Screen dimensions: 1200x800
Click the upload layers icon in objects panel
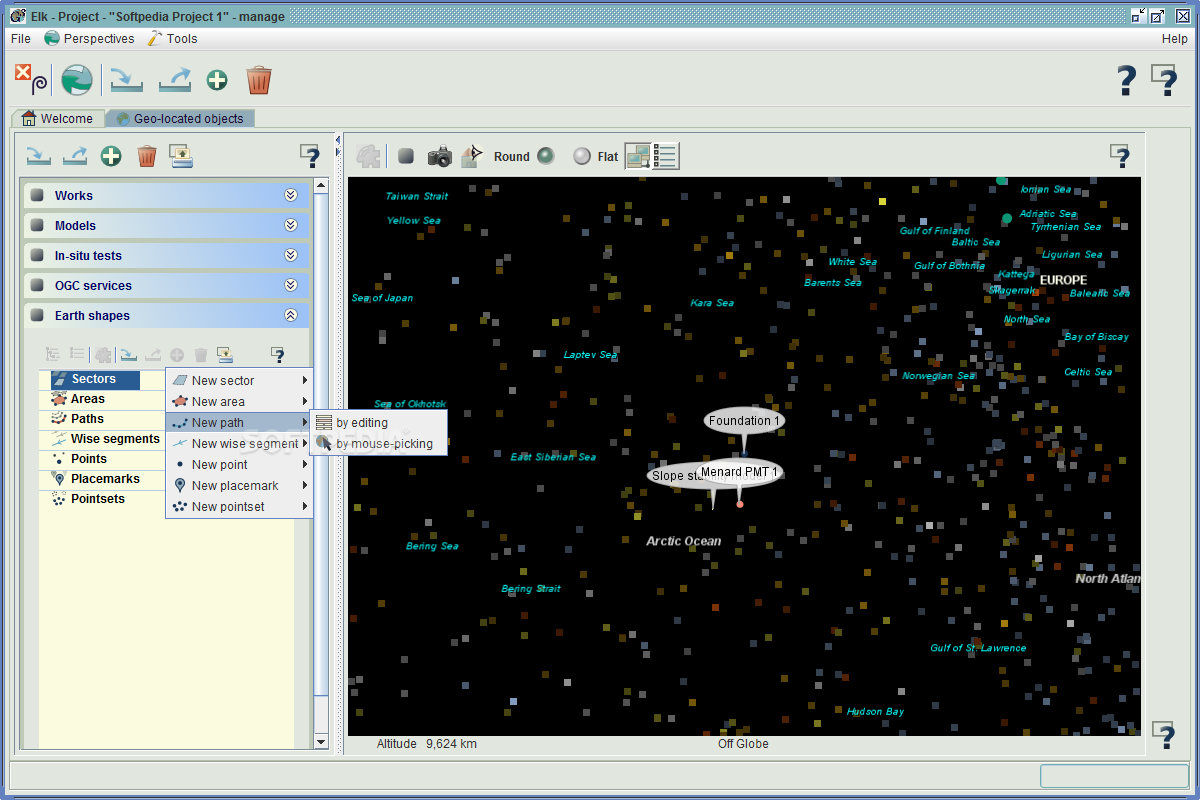[181, 156]
